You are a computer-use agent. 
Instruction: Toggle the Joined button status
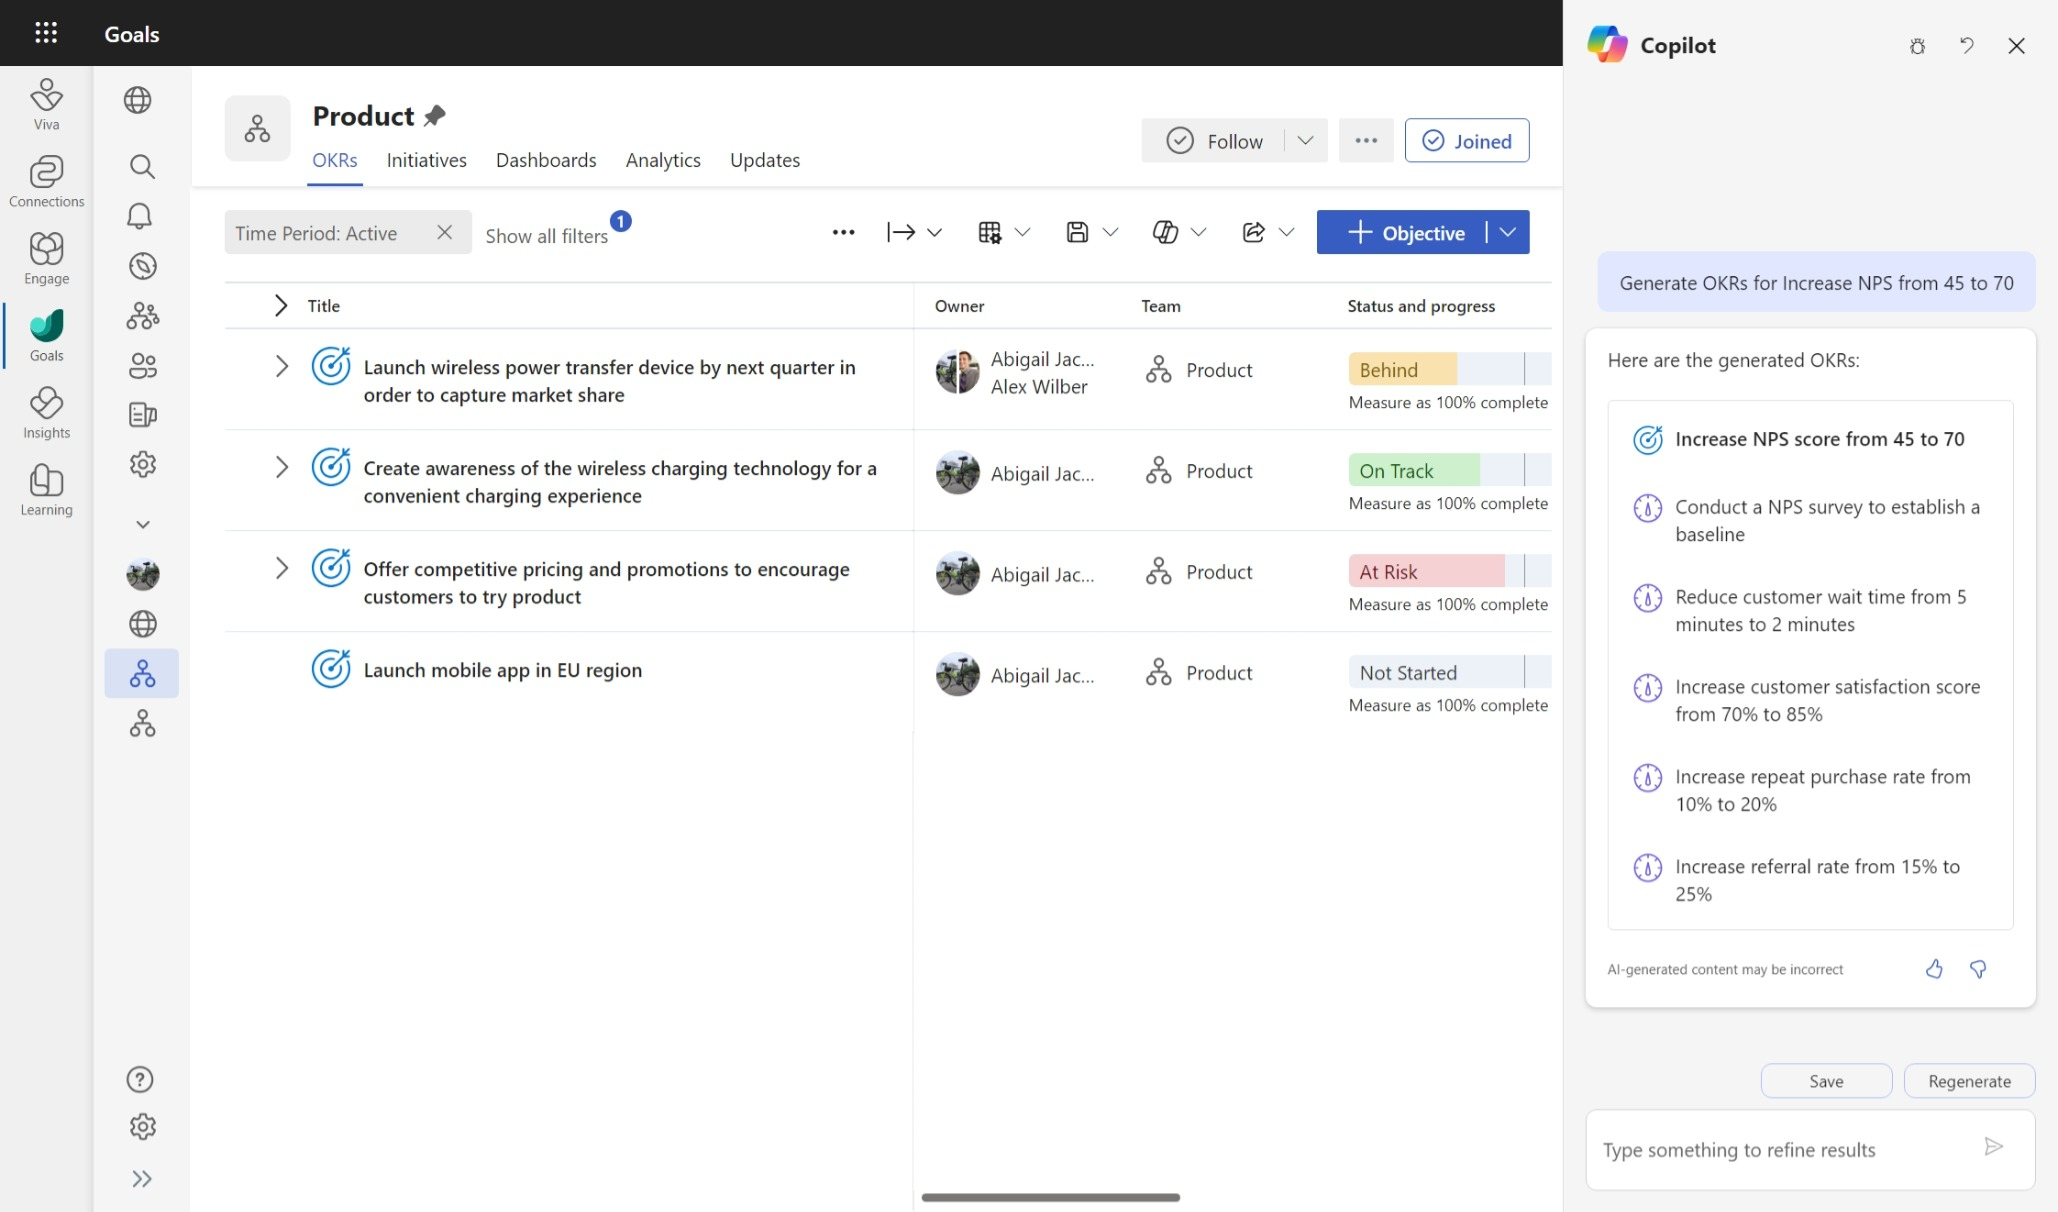[x=1467, y=140]
